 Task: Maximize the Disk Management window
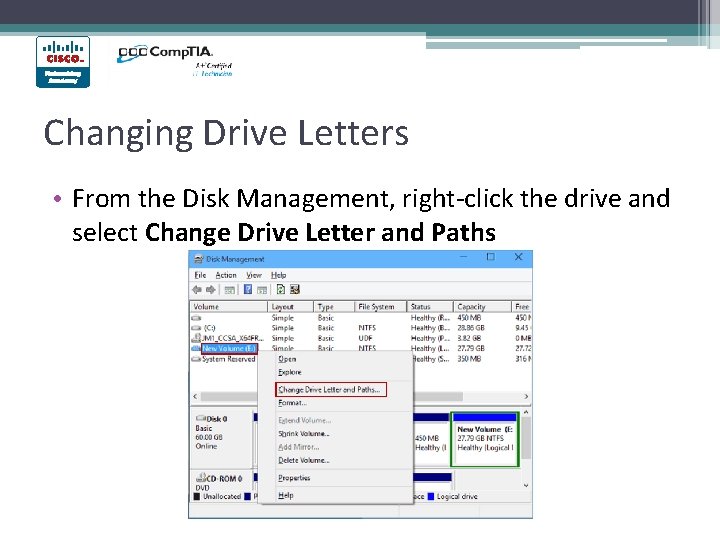[x=490, y=257]
